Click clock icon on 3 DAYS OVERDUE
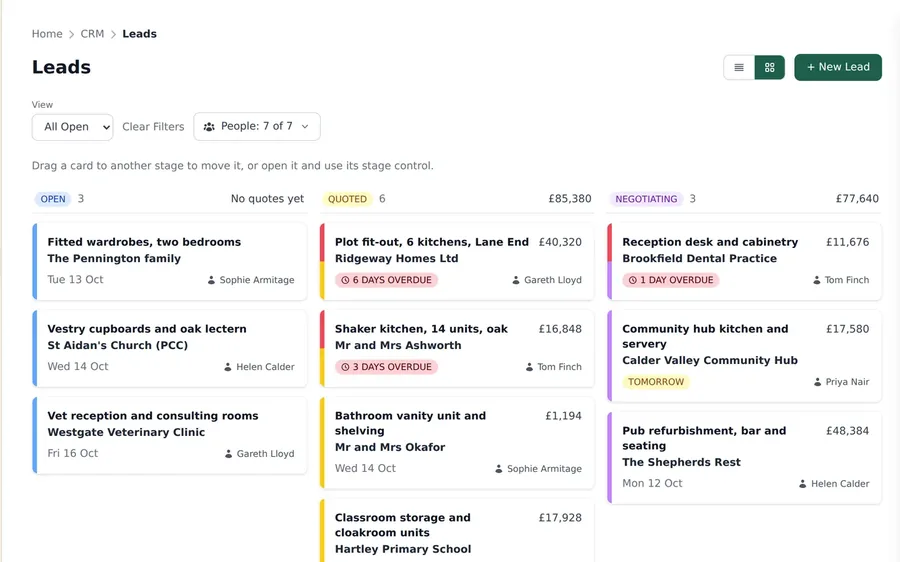 click(x=346, y=367)
